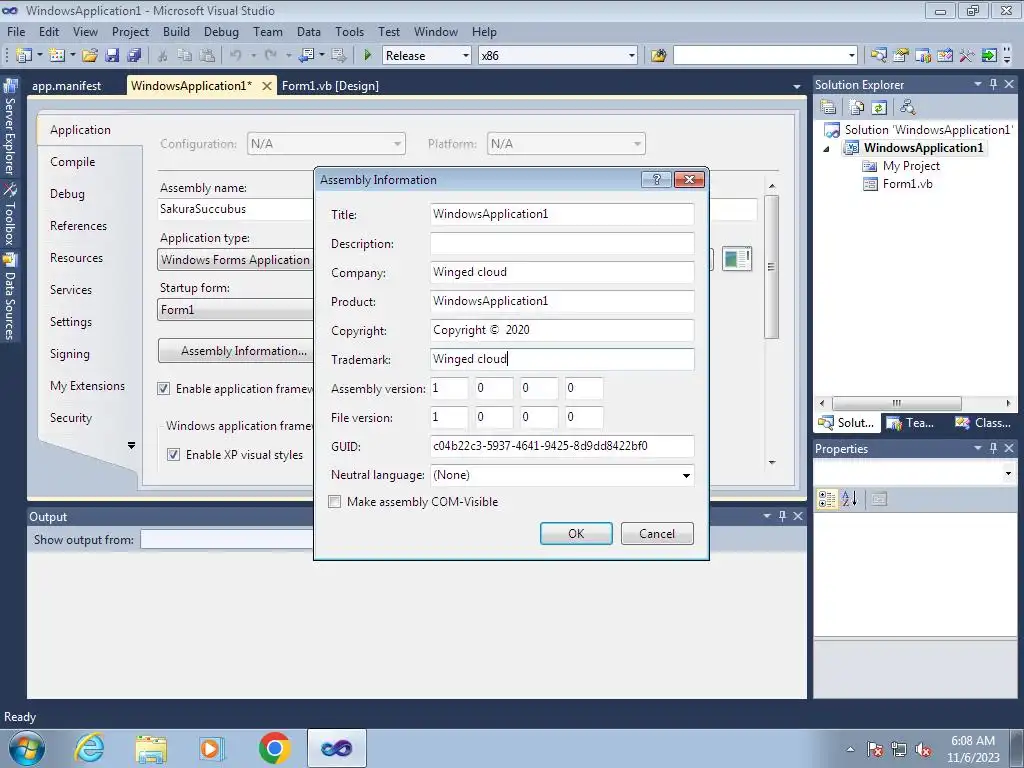Image resolution: width=1024 pixels, height=768 pixels.
Task: Click the GUID input field
Action: [x=562, y=446]
